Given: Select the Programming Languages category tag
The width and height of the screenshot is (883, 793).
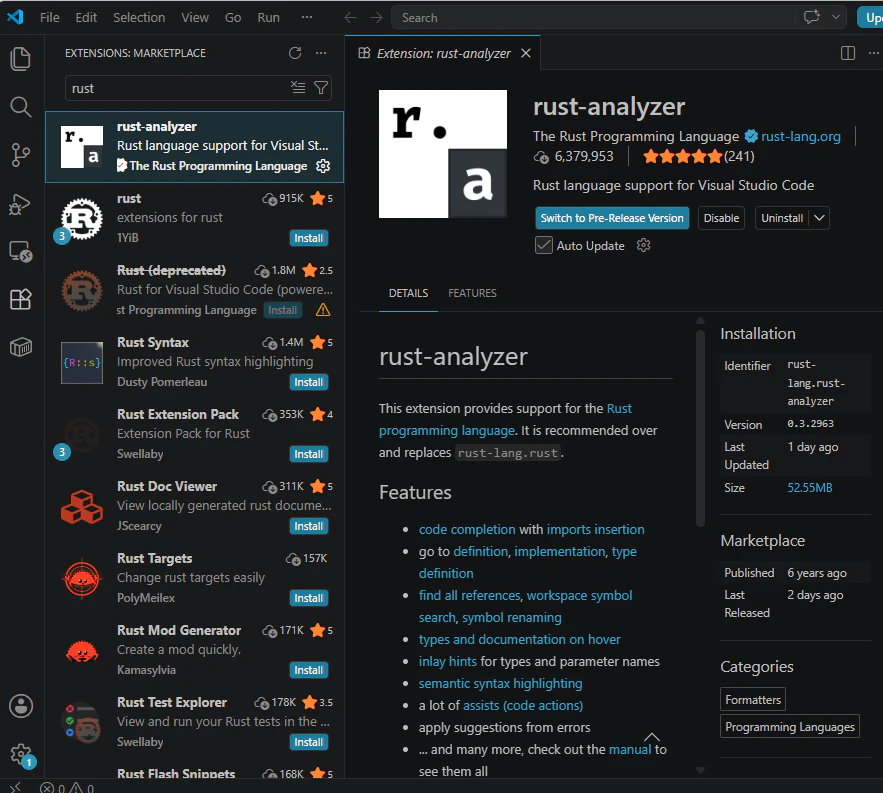Looking at the screenshot, I should pyautogui.click(x=790, y=727).
